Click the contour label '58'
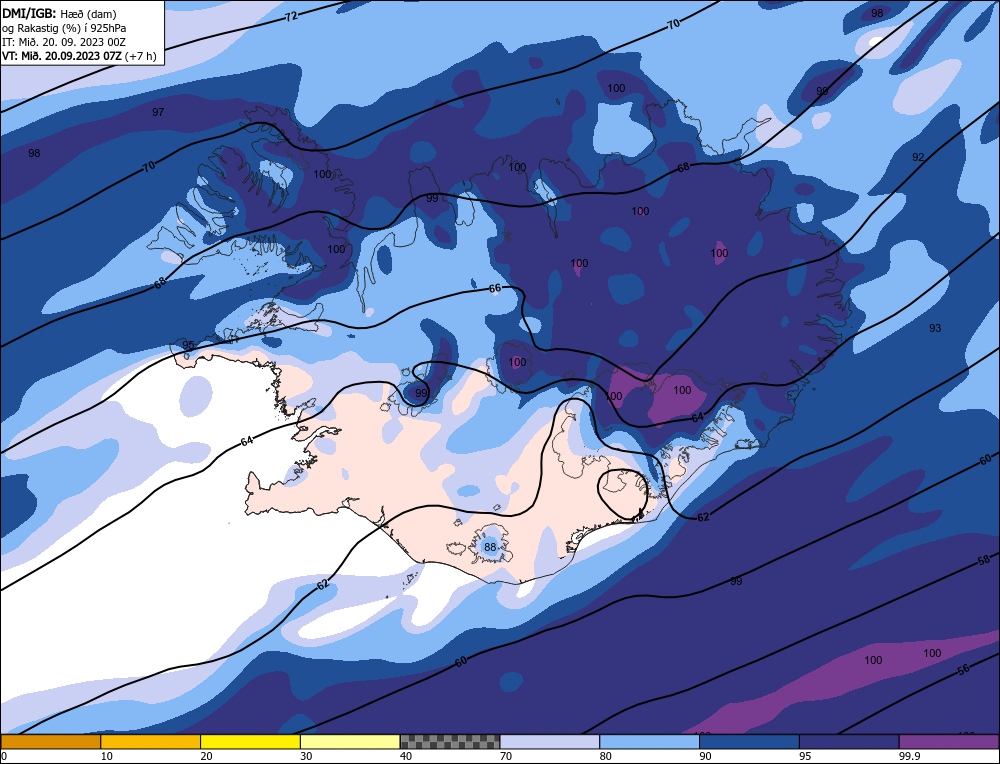The width and height of the screenshot is (1000, 764). 984,561
